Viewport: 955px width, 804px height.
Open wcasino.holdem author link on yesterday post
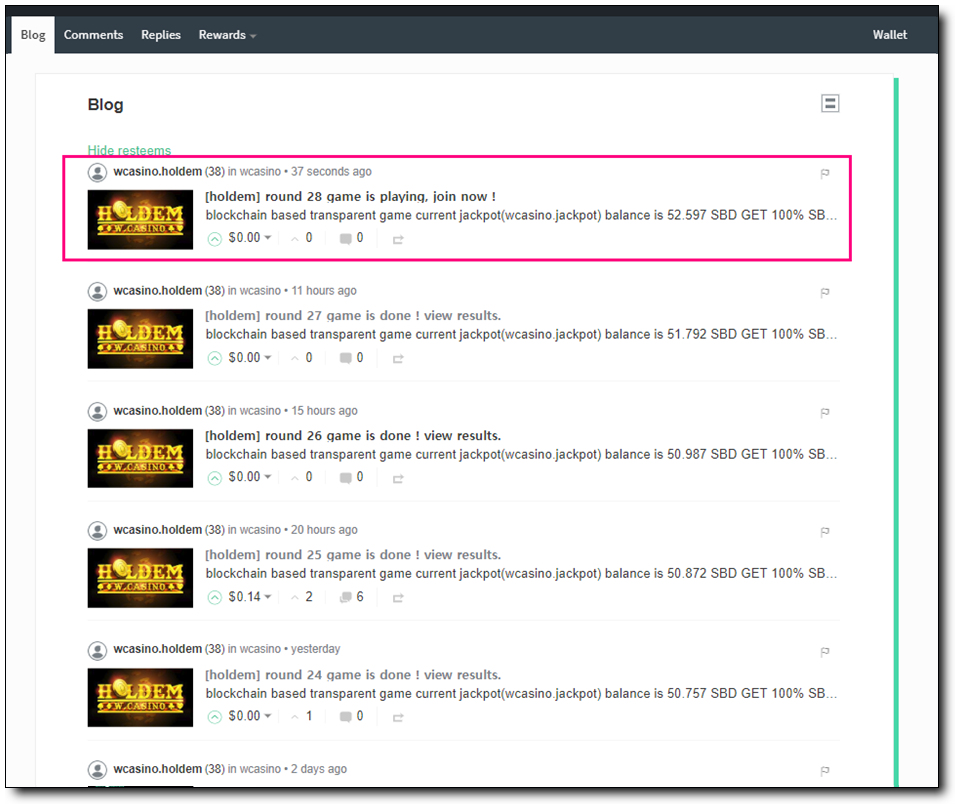(x=157, y=649)
